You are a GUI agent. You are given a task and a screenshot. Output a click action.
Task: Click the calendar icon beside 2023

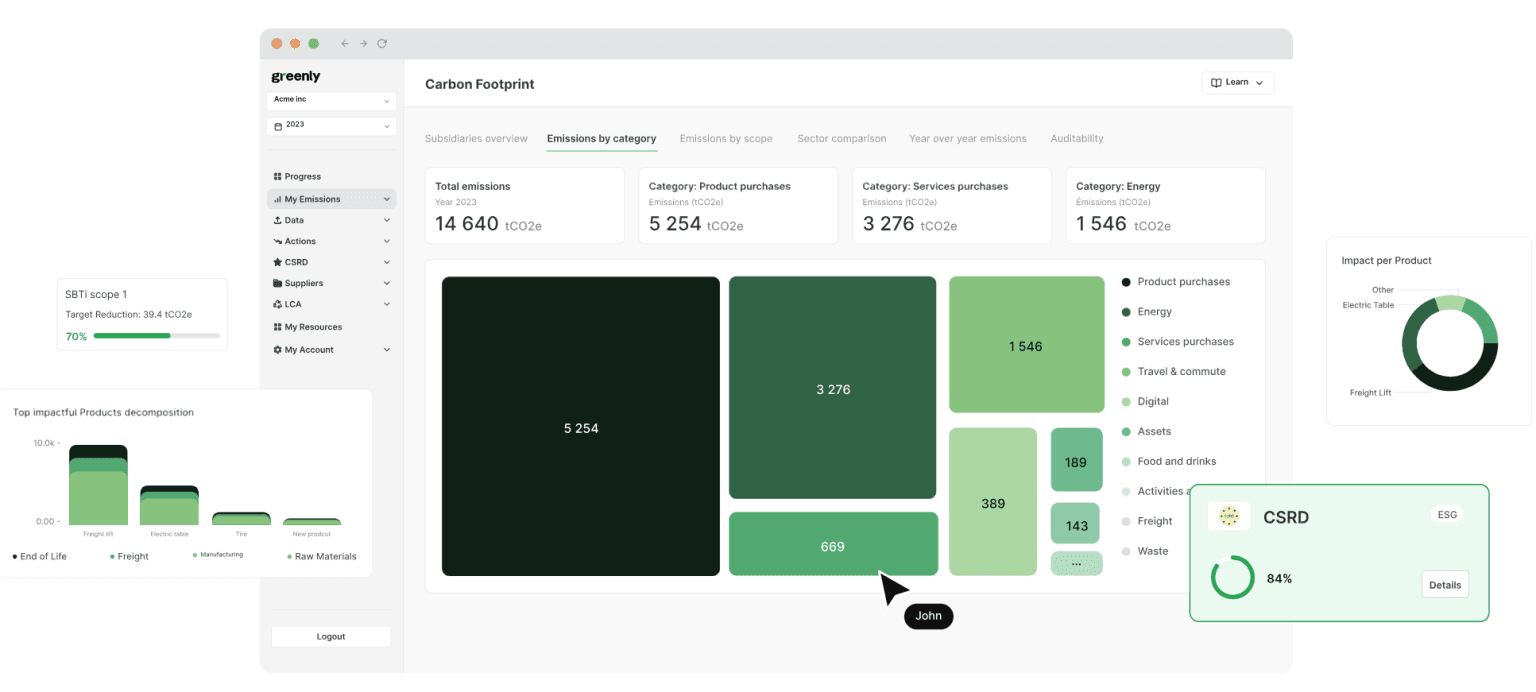tap(276, 125)
